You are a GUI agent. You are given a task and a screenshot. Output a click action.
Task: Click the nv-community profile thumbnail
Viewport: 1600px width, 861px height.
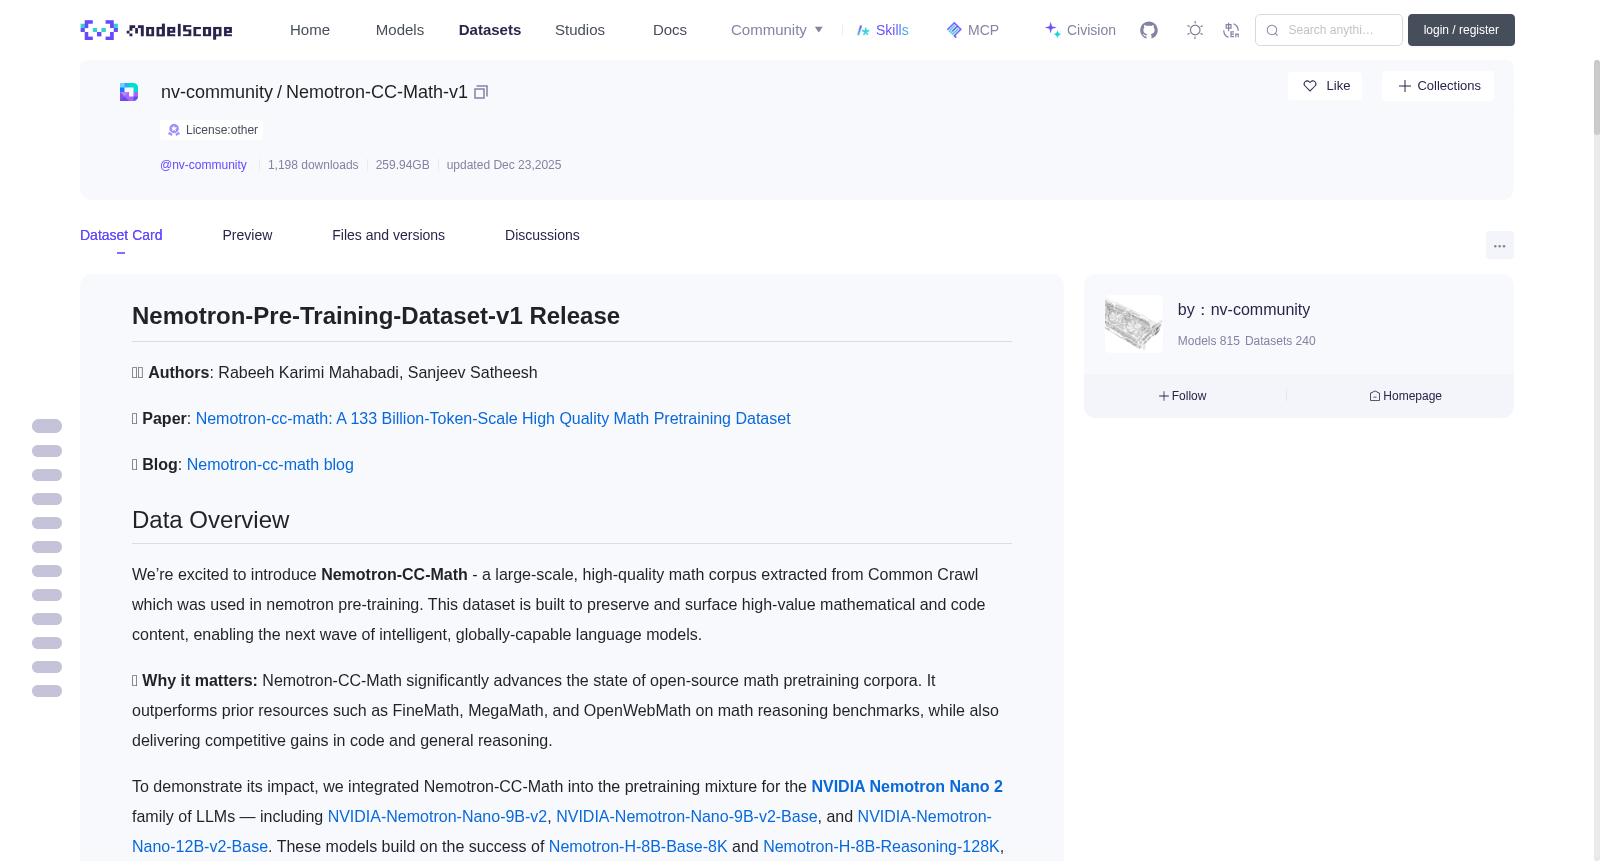(1133, 324)
